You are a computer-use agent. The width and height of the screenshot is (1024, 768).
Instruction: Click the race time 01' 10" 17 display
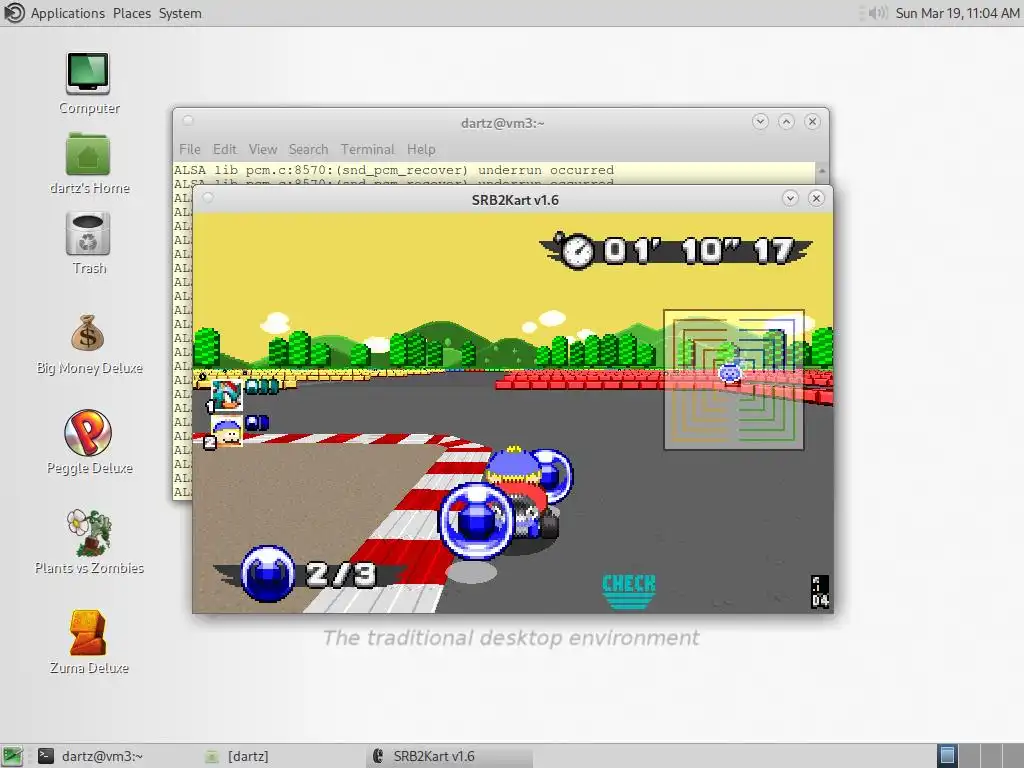click(x=699, y=251)
